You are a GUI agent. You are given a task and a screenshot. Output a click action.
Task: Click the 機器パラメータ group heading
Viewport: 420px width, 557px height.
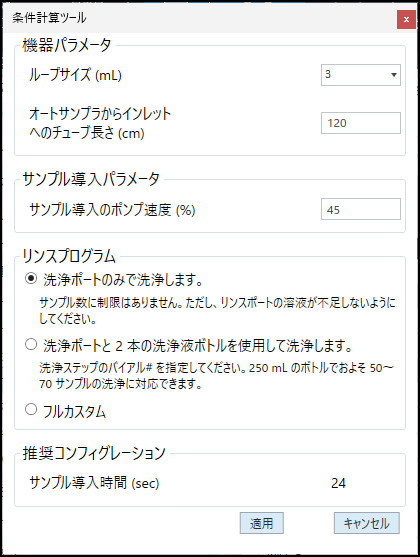pyautogui.click(x=67, y=45)
